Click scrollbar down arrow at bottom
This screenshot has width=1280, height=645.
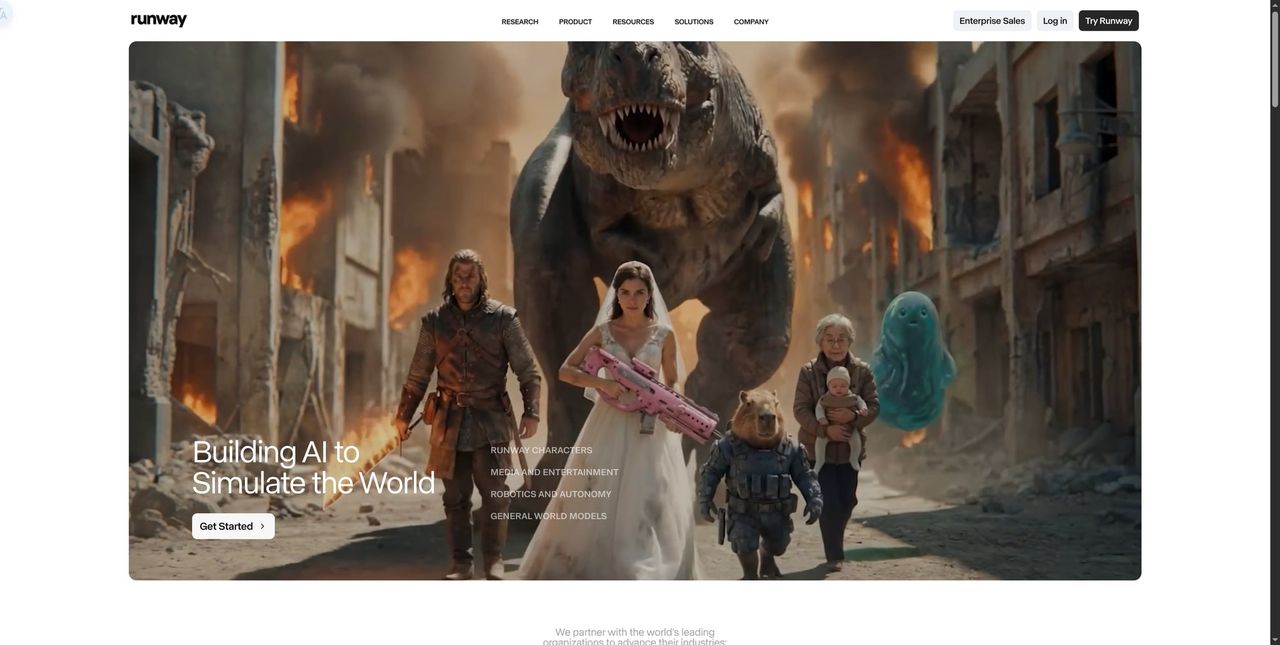coord(1274,638)
